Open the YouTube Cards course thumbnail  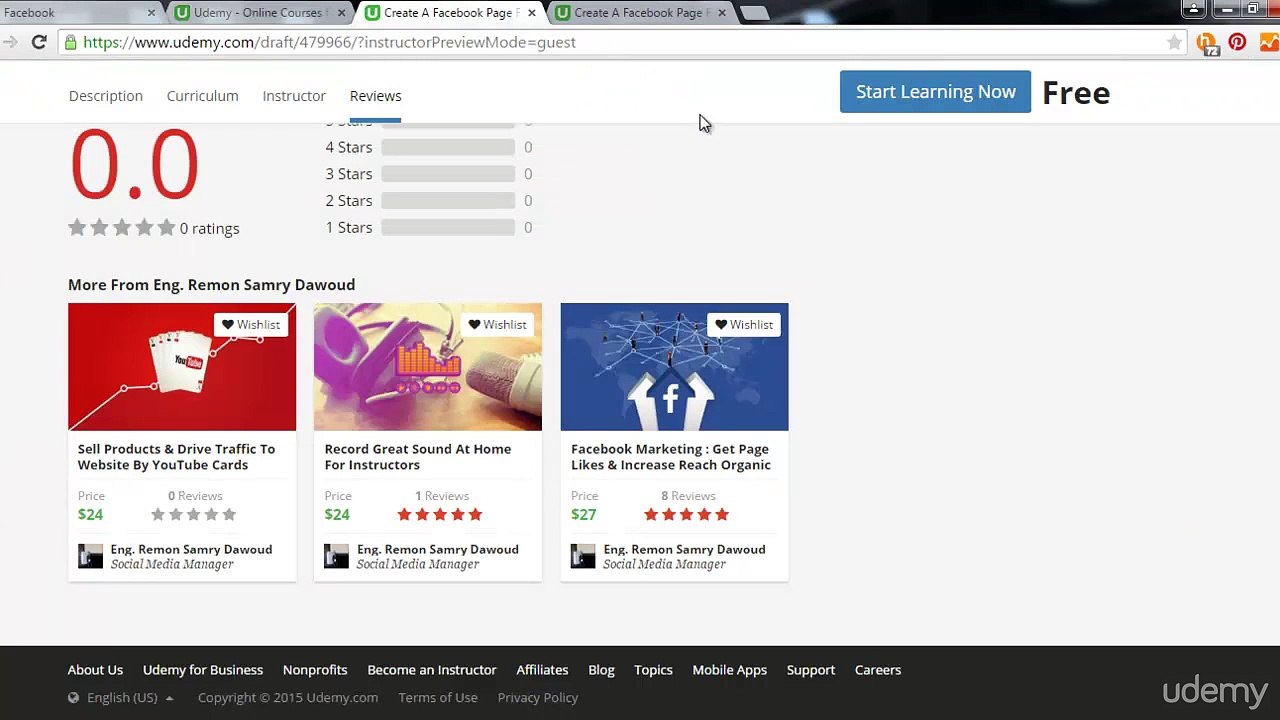pos(182,367)
